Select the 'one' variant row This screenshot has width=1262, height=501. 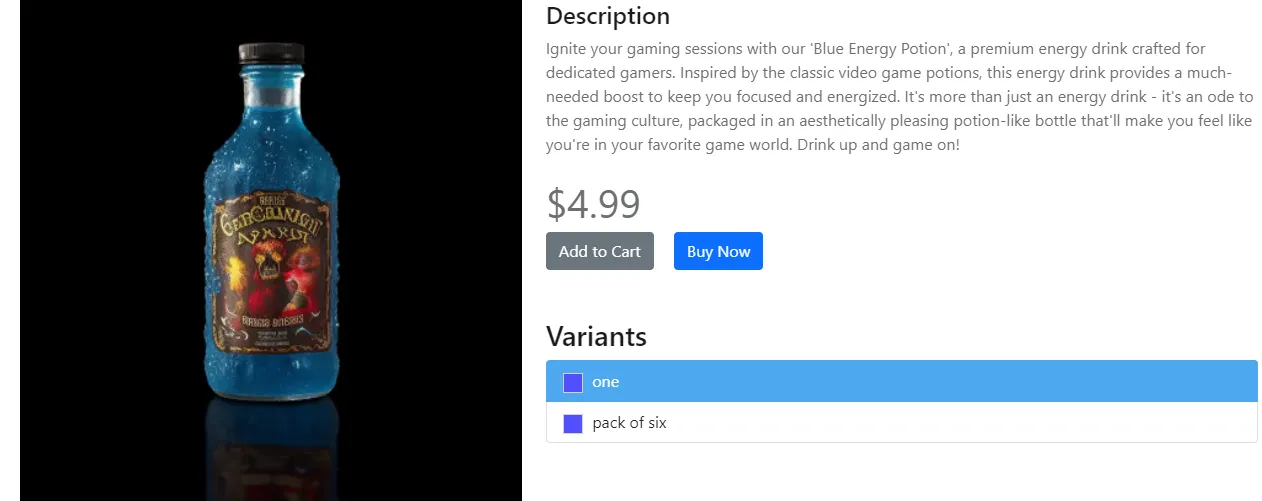tap(900, 382)
